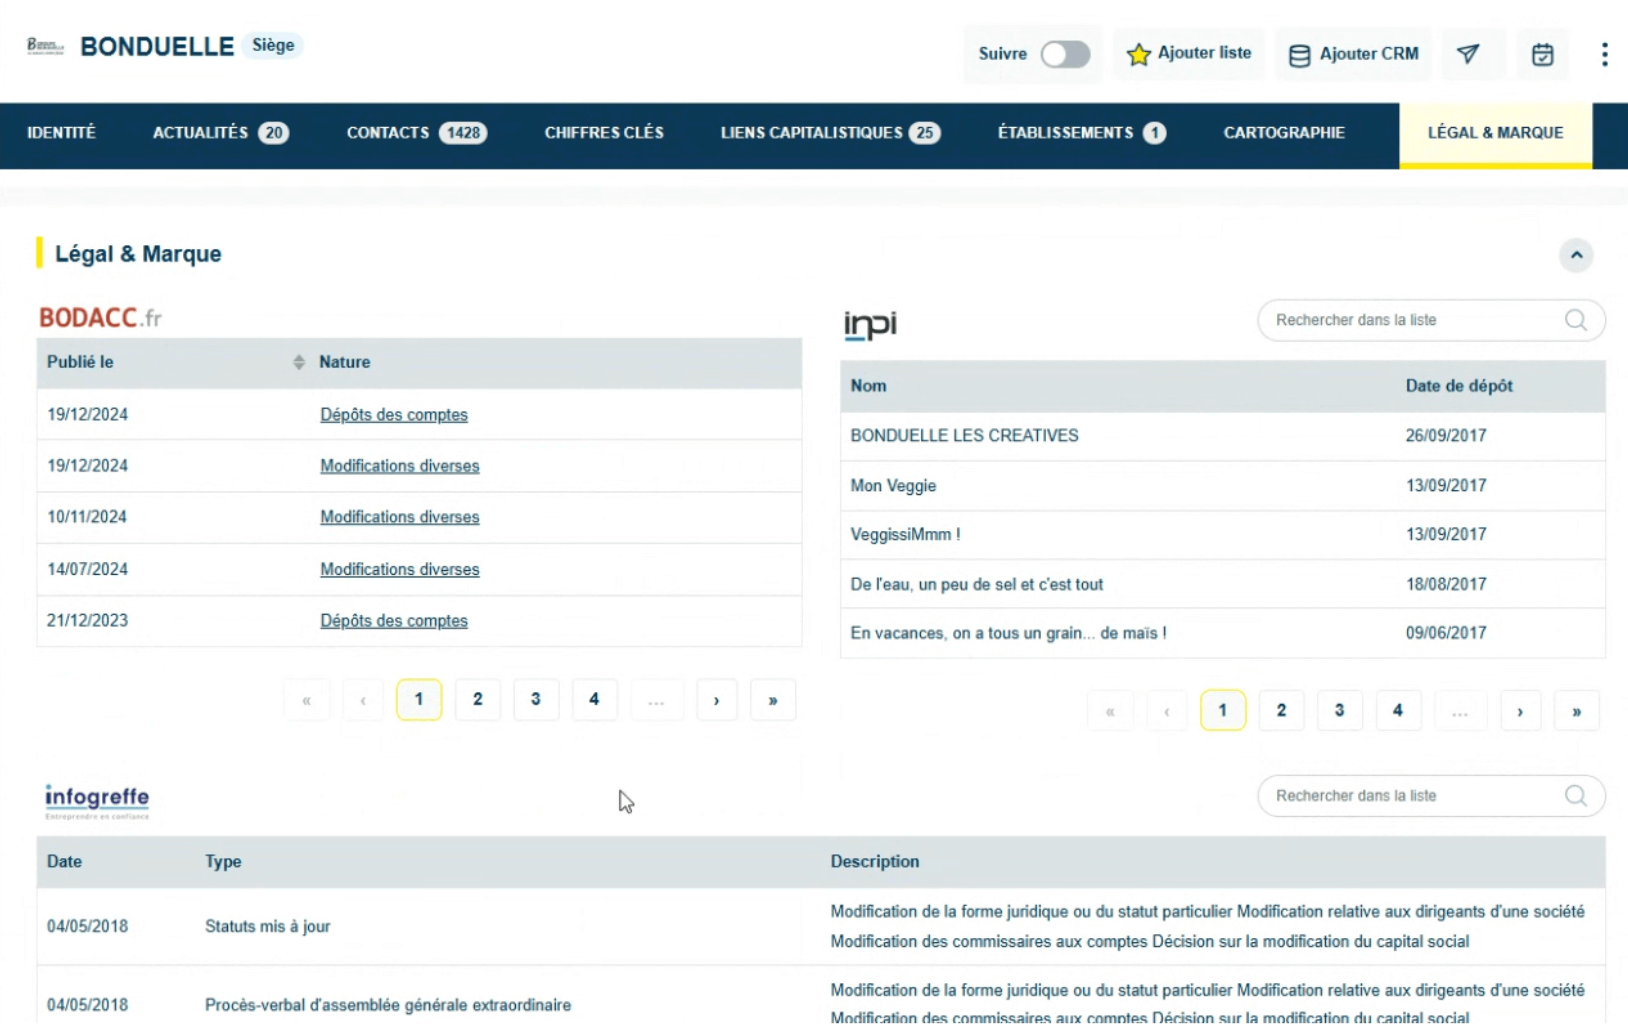
Task: Select the Légal & Marque tab
Action: (x=1495, y=134)
